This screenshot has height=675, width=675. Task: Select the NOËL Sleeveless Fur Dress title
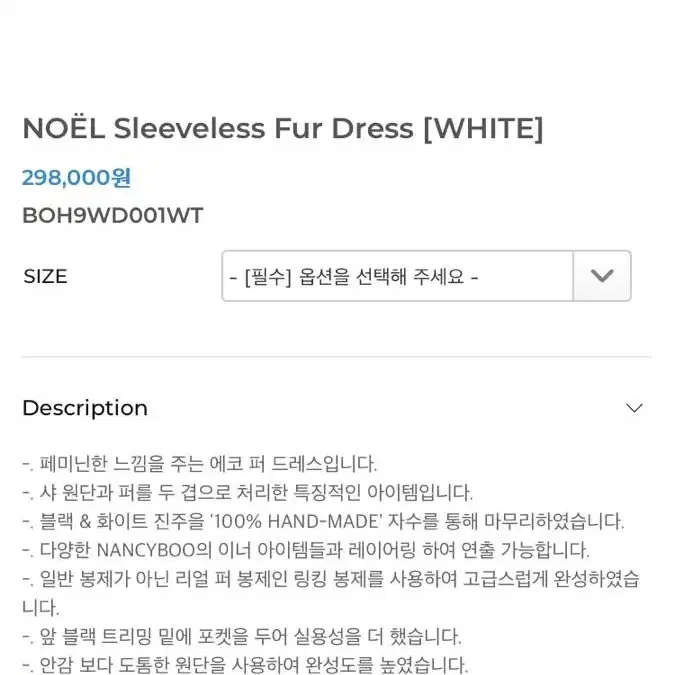tap(282, 128)
